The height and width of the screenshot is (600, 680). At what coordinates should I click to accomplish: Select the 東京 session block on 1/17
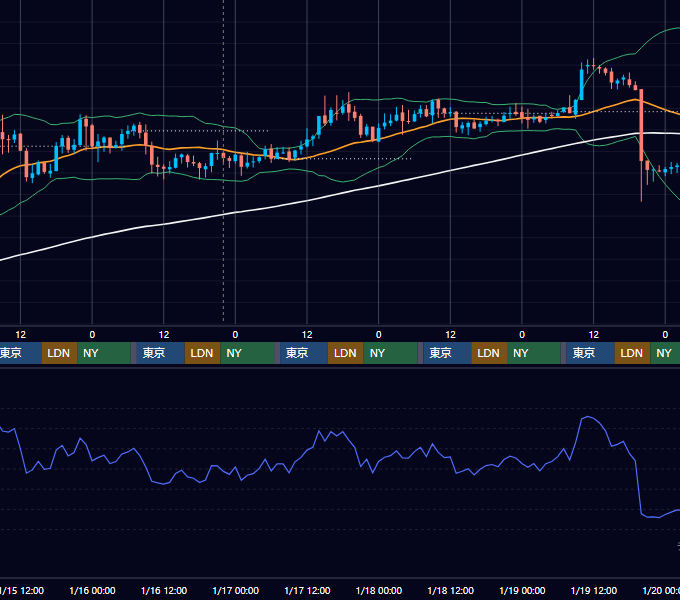pyautogui.click(x=304, y=353)
